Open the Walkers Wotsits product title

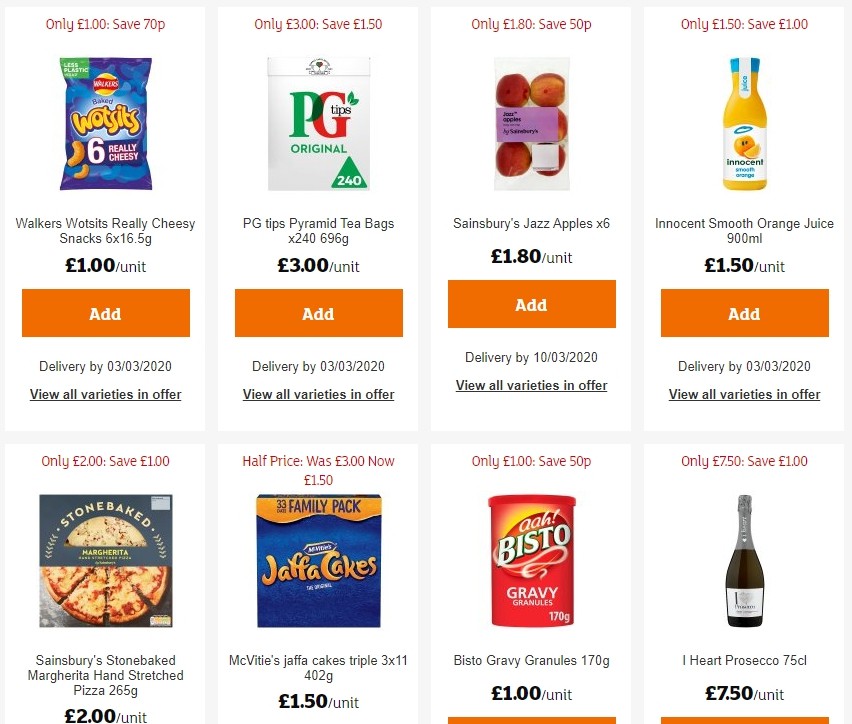click(105, 230)
